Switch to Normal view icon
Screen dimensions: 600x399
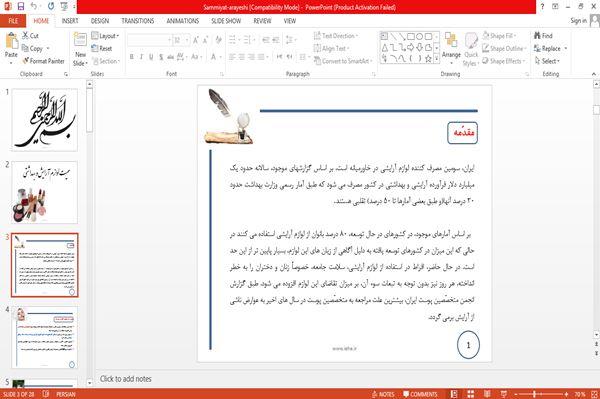[454, 394]
